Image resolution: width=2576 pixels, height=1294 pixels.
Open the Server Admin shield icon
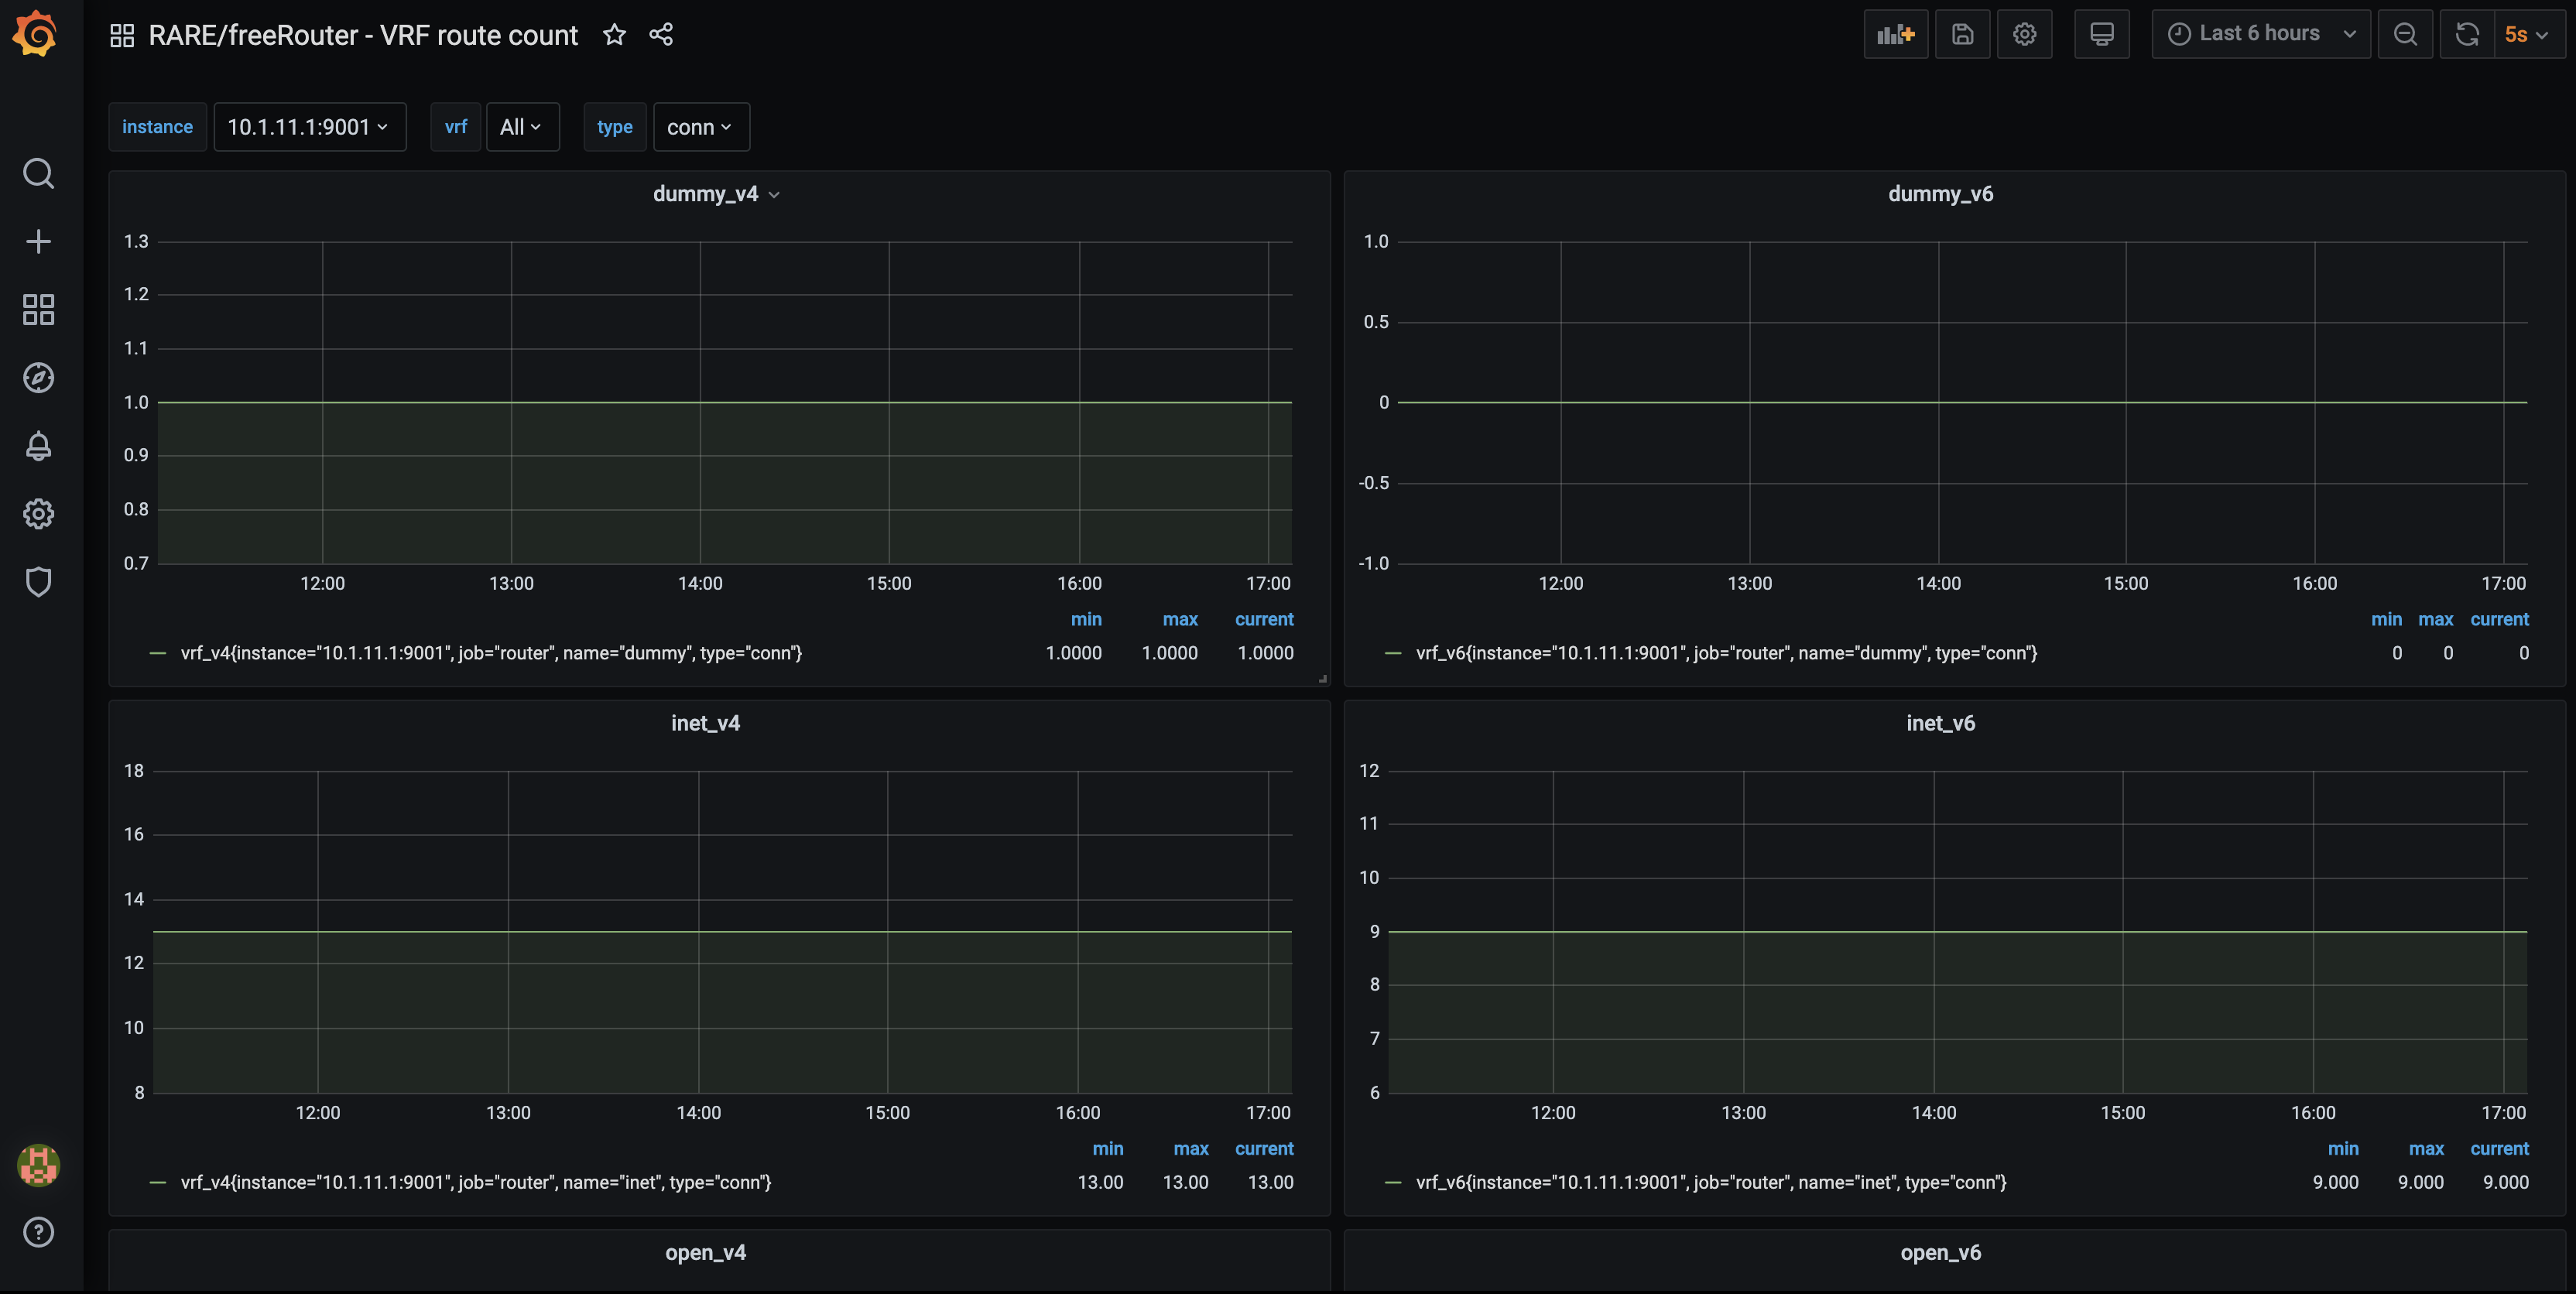(x=38, y=582)
